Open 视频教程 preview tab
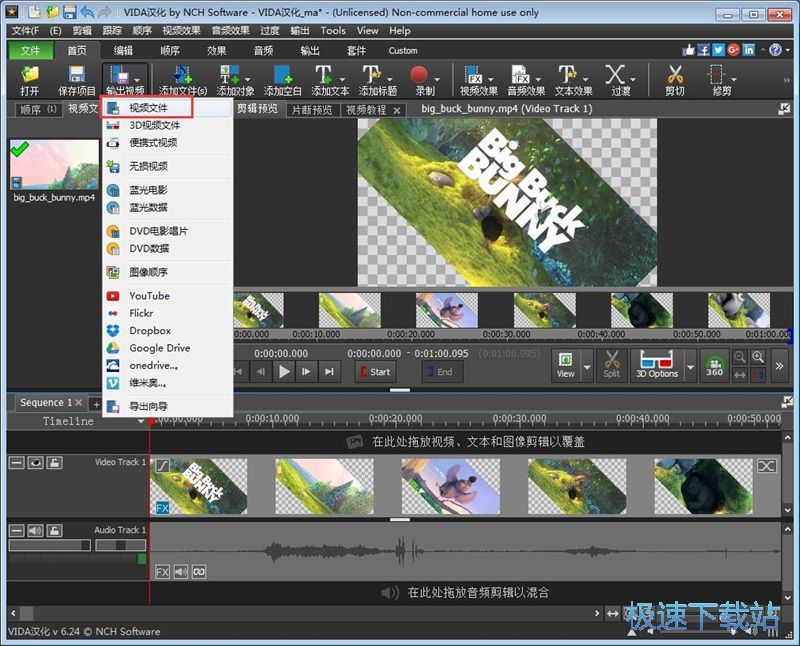The width and height of the screenshot is (800, 646). 366,110
